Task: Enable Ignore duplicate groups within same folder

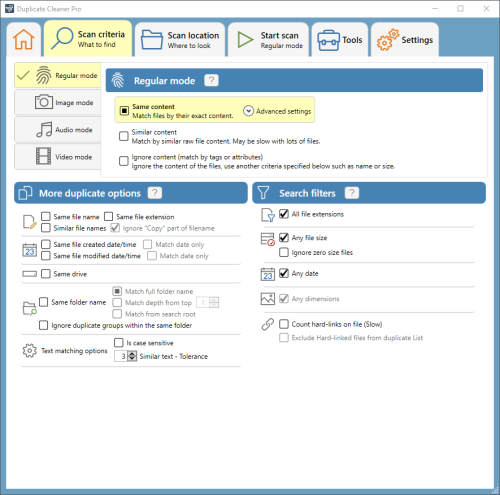Action: pos(44,325)
